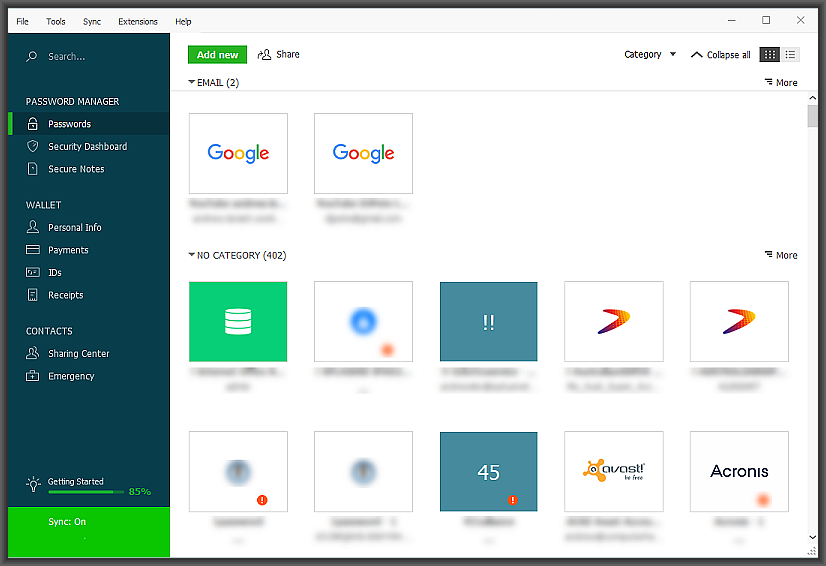826x566 pixels.
Task: Click Secure Notes label
Action: (x=76, y=169)
